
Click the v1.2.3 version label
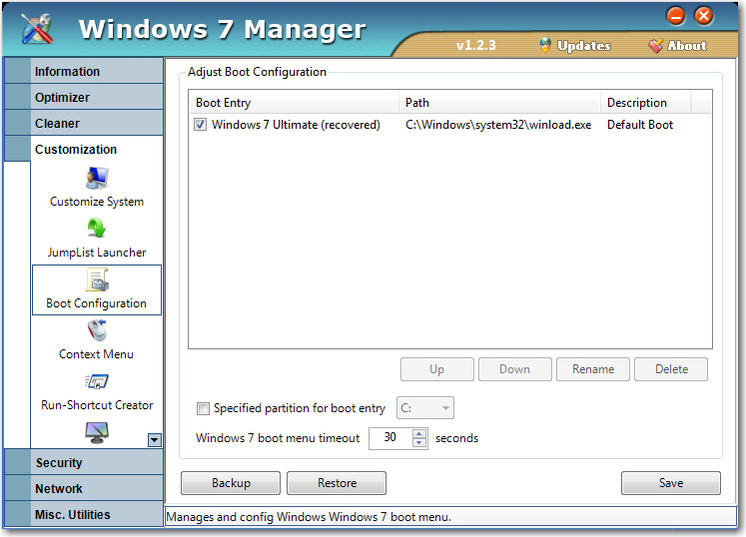[x=476, y=45]
